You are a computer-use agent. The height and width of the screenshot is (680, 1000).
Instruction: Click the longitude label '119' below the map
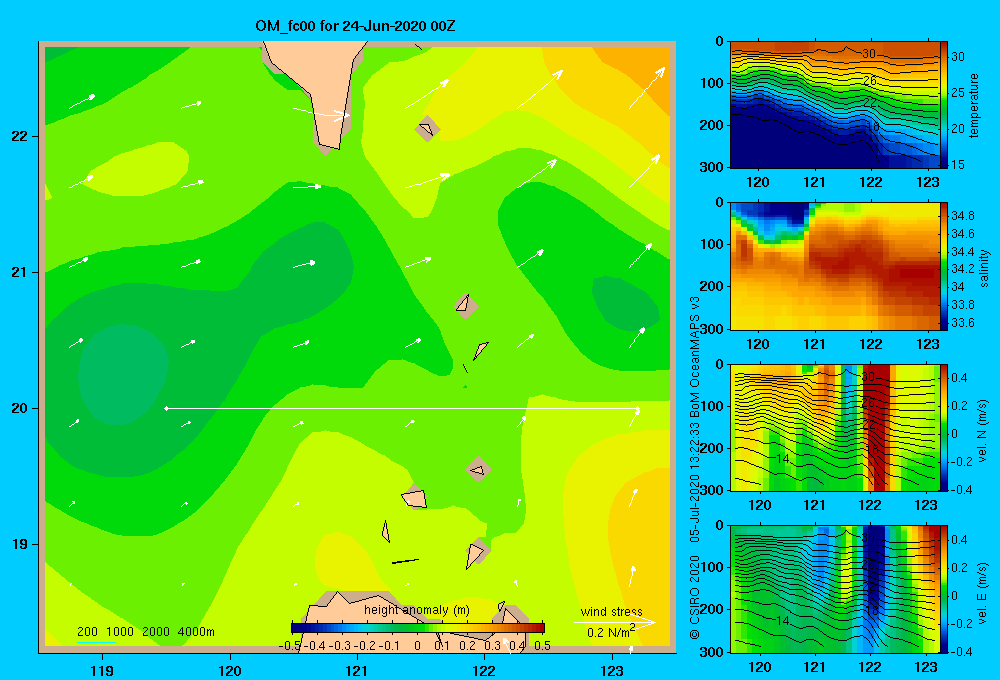(102, 670)
